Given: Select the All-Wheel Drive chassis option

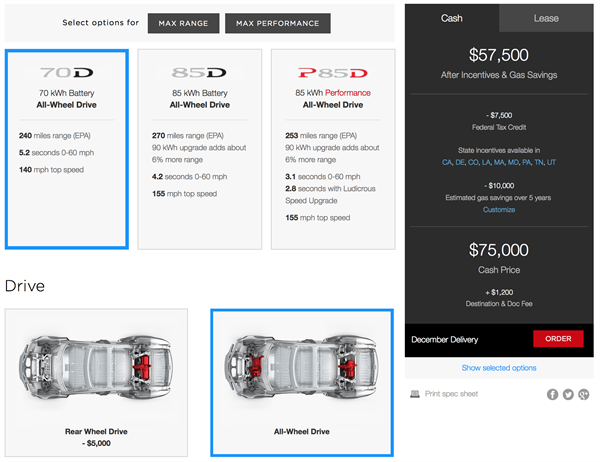Looking at the screenshot, I should (x=302, y=383).
